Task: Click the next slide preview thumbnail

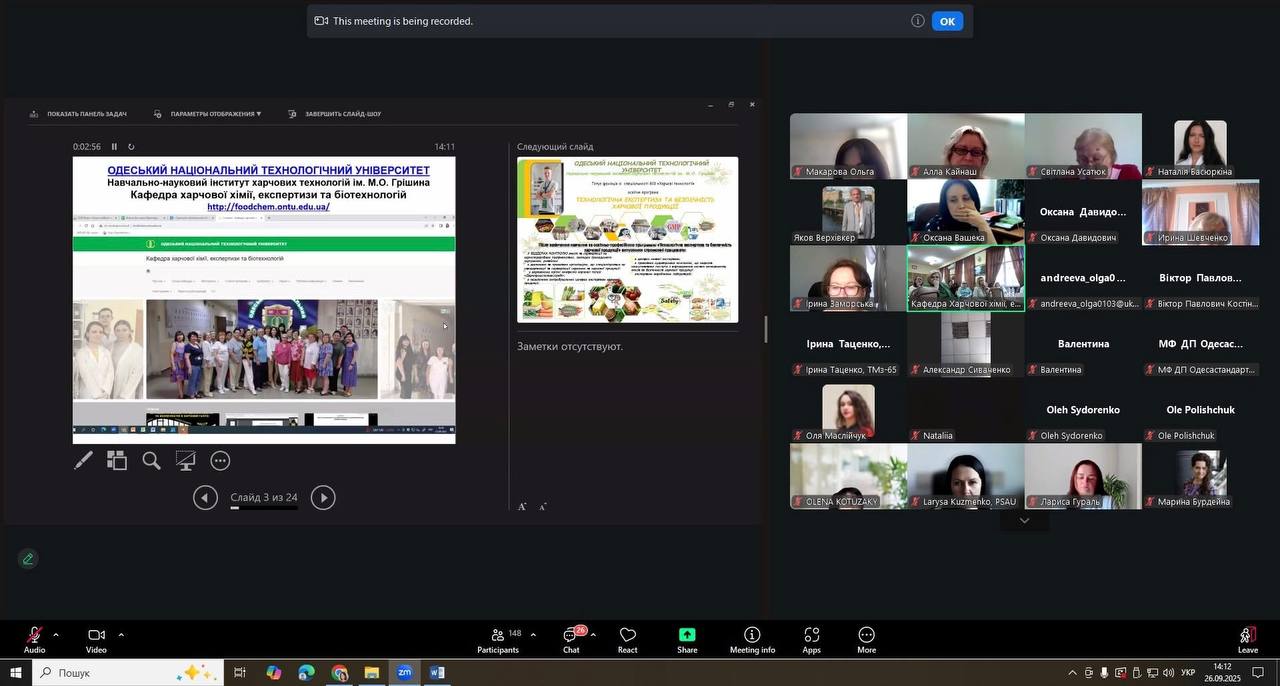Action: click(627, 240)
